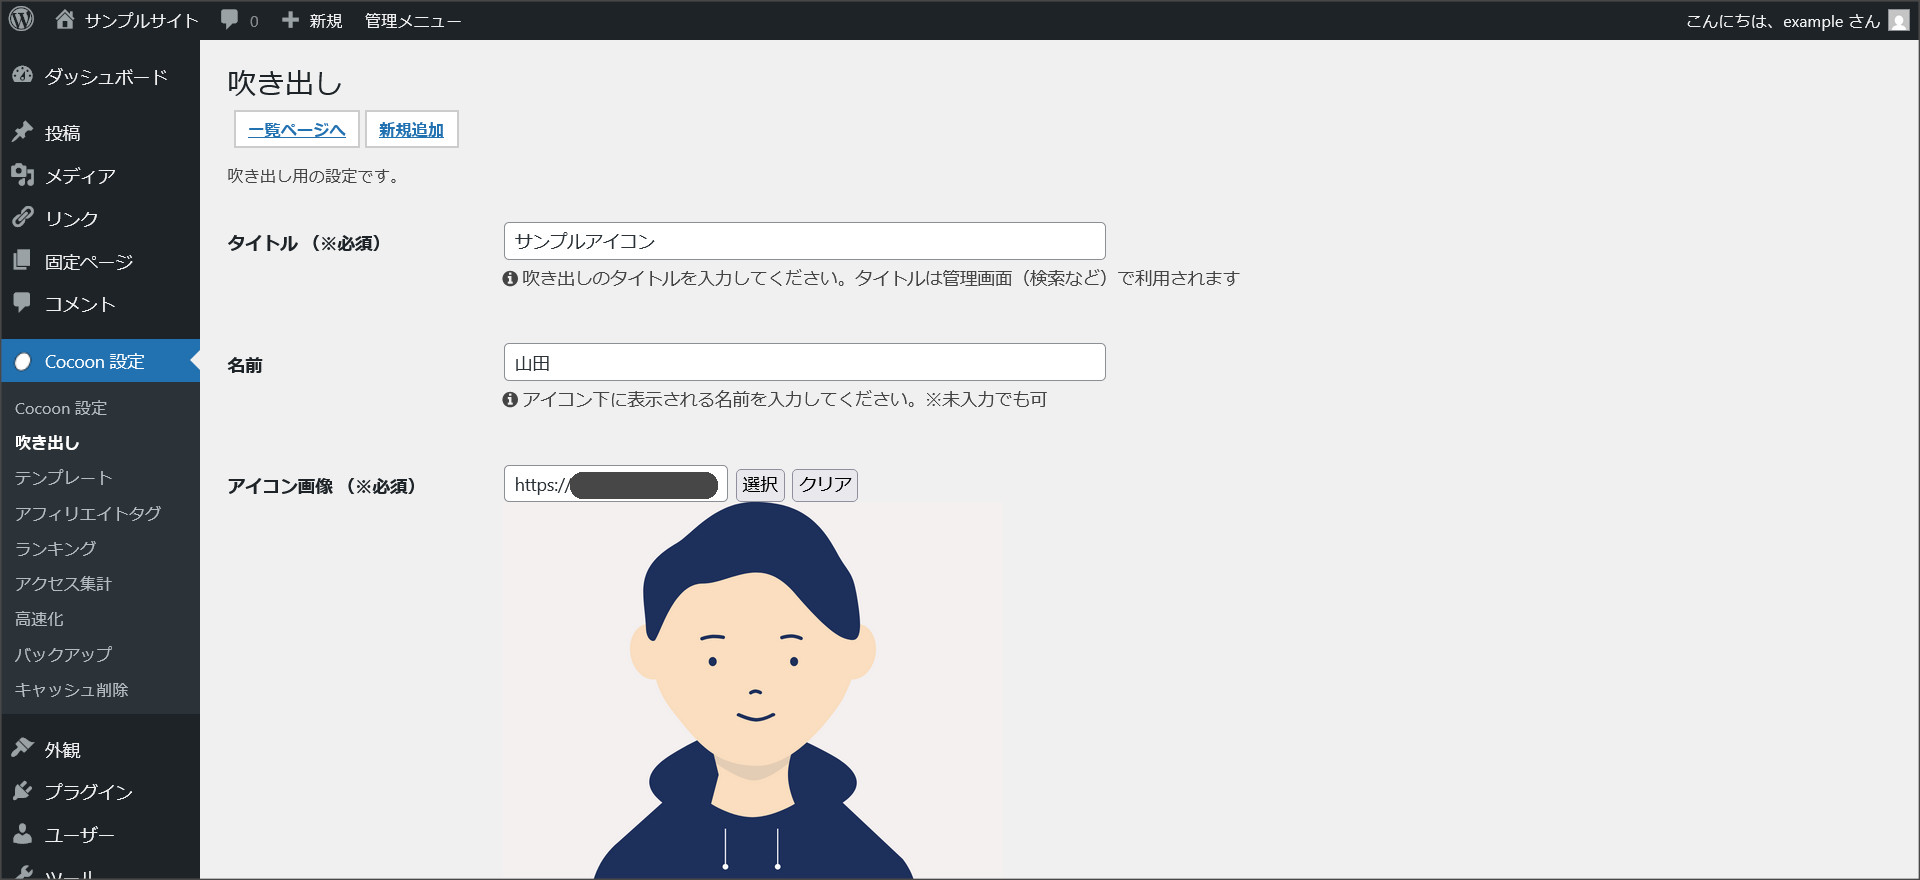Open the 管理メニュー admin bar item
Image resolution: width=1920 pixels, height=880 pixels.
coord(412,21)
